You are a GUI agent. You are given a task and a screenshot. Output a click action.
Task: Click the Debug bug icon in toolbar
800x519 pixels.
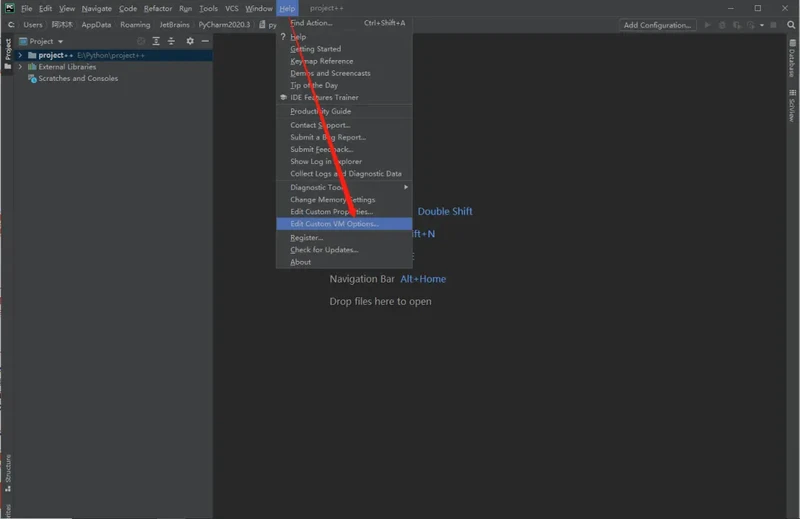[x=722, y=25]
